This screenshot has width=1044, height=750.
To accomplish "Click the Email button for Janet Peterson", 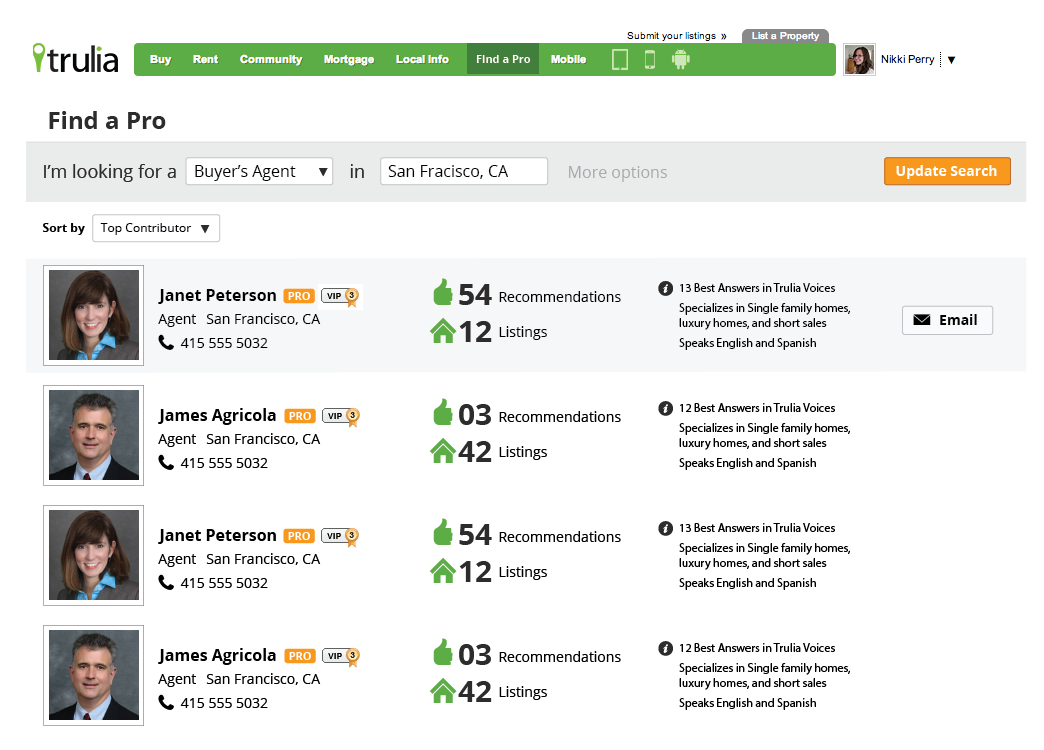I will [947, 320].
